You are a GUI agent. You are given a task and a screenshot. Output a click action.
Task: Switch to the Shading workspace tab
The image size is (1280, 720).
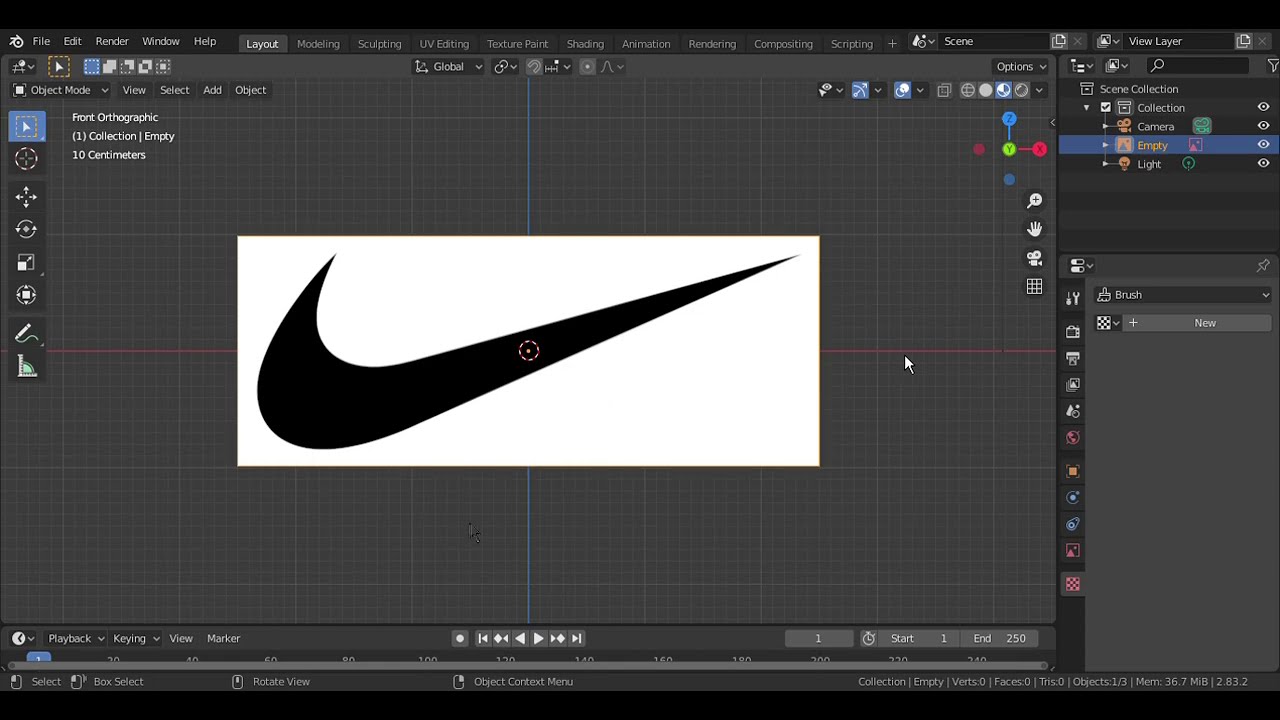(585, 43)
